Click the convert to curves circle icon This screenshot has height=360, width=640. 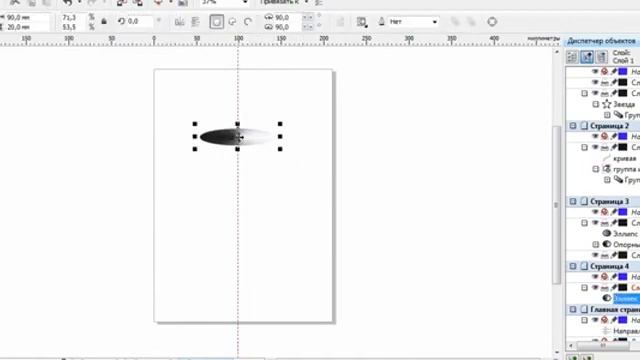(492, 22)
